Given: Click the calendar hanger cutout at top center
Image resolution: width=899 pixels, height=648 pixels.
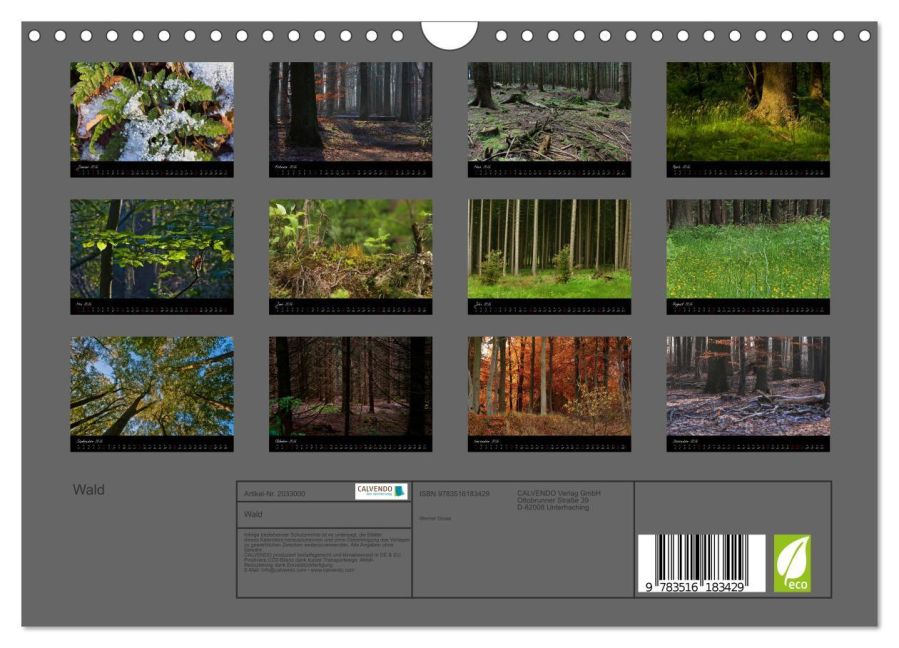Looking at the screenshot, I should pos(449,36).
